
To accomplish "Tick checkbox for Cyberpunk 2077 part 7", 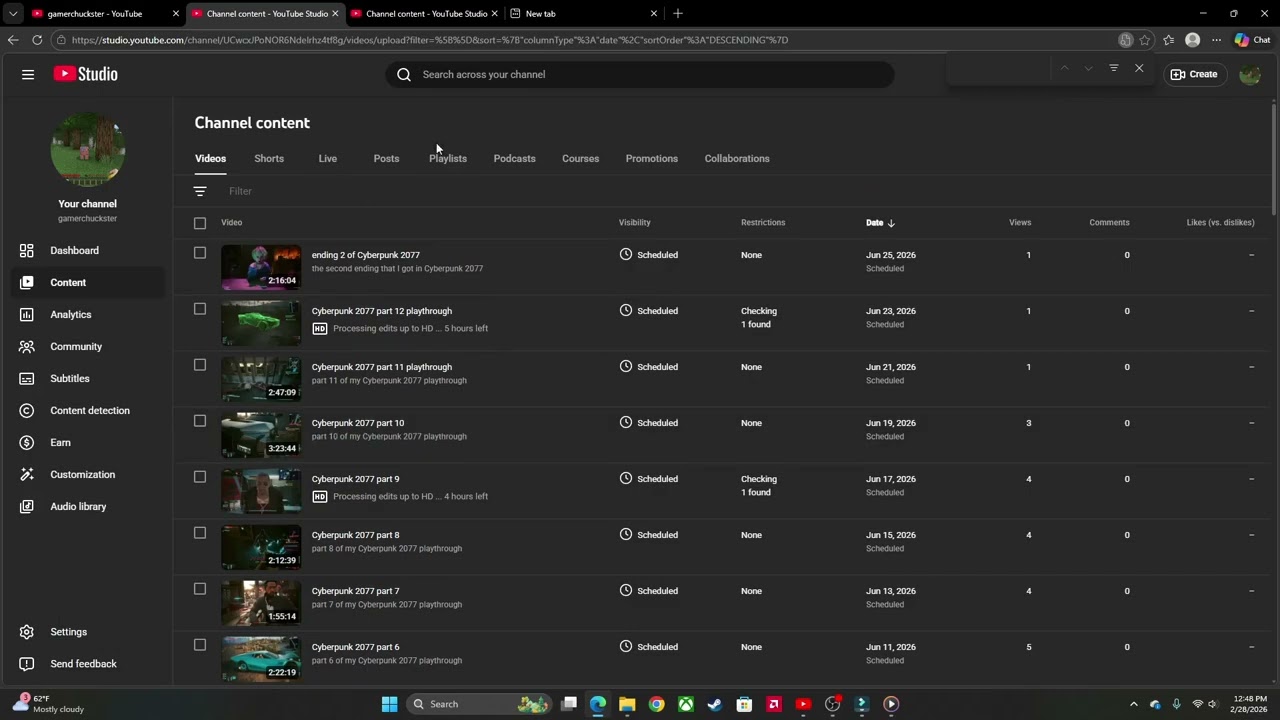I will [200, 589].
